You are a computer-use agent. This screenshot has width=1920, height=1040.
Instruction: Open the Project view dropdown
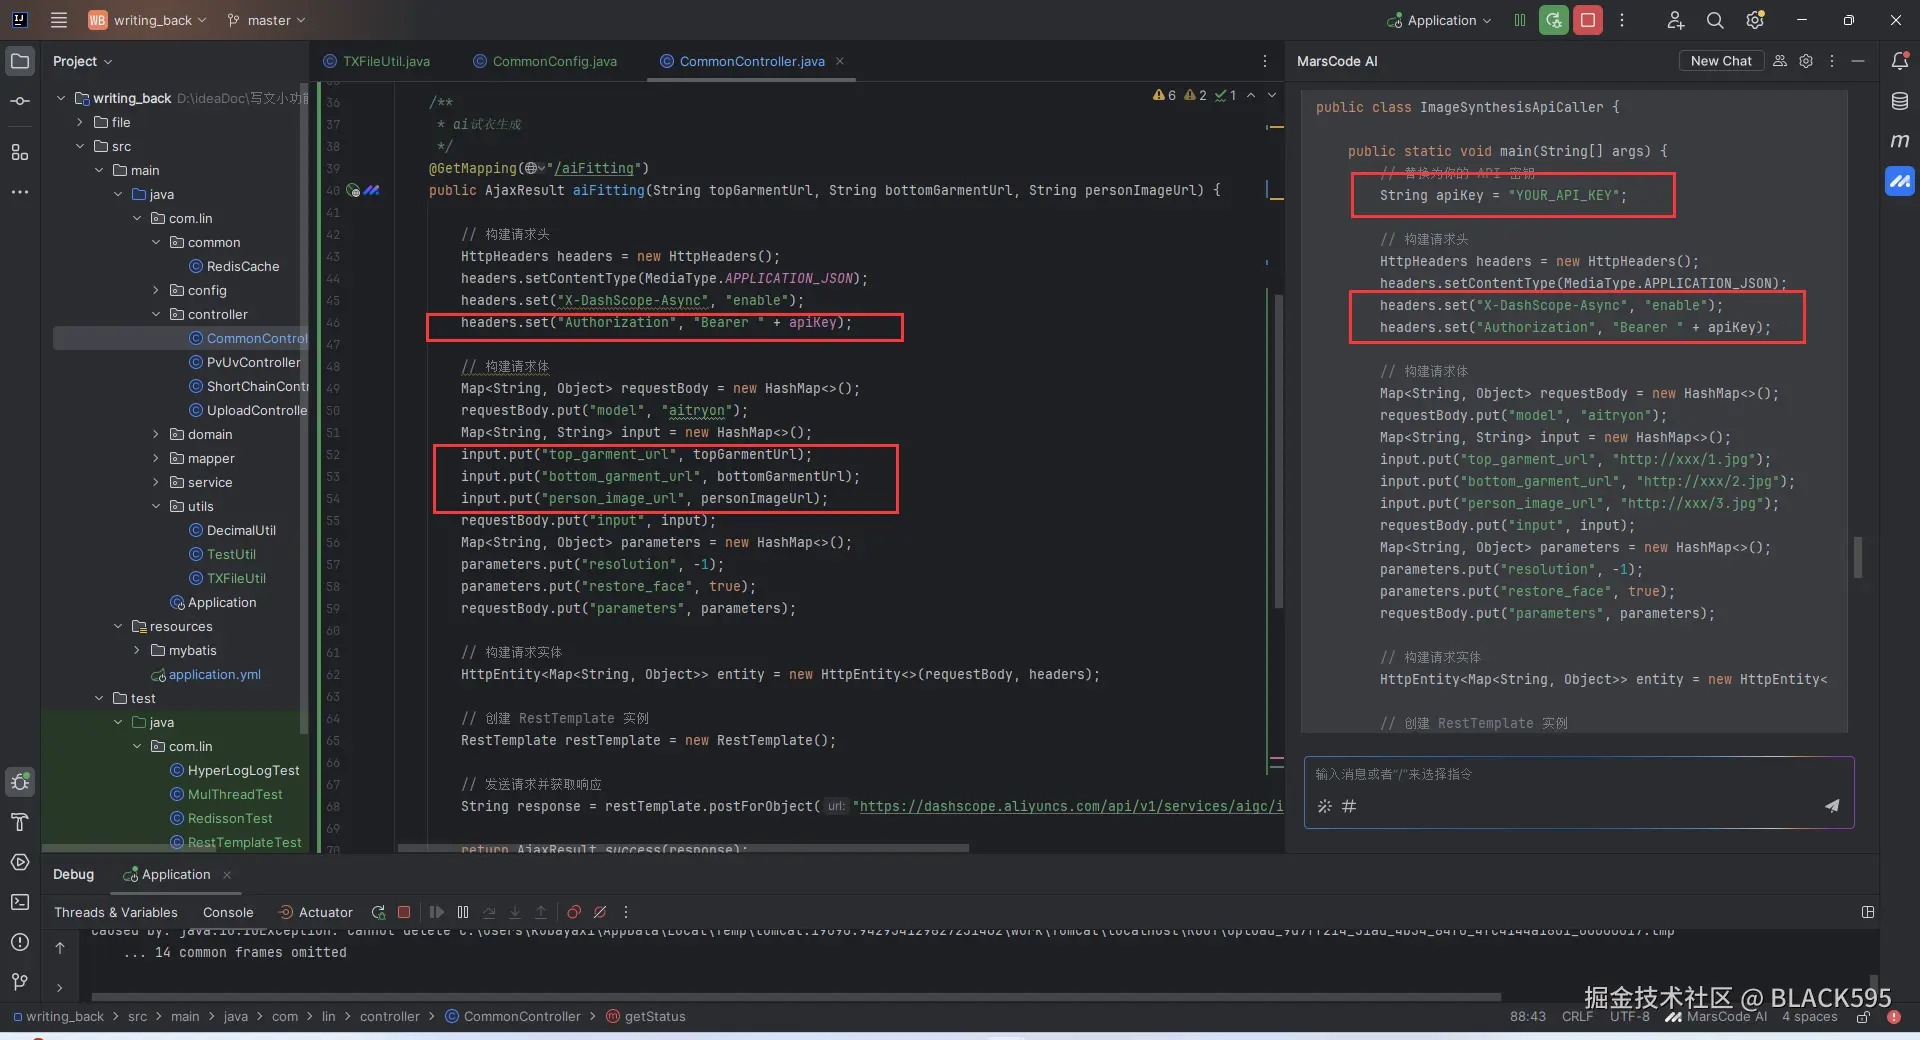pos(83,61)
